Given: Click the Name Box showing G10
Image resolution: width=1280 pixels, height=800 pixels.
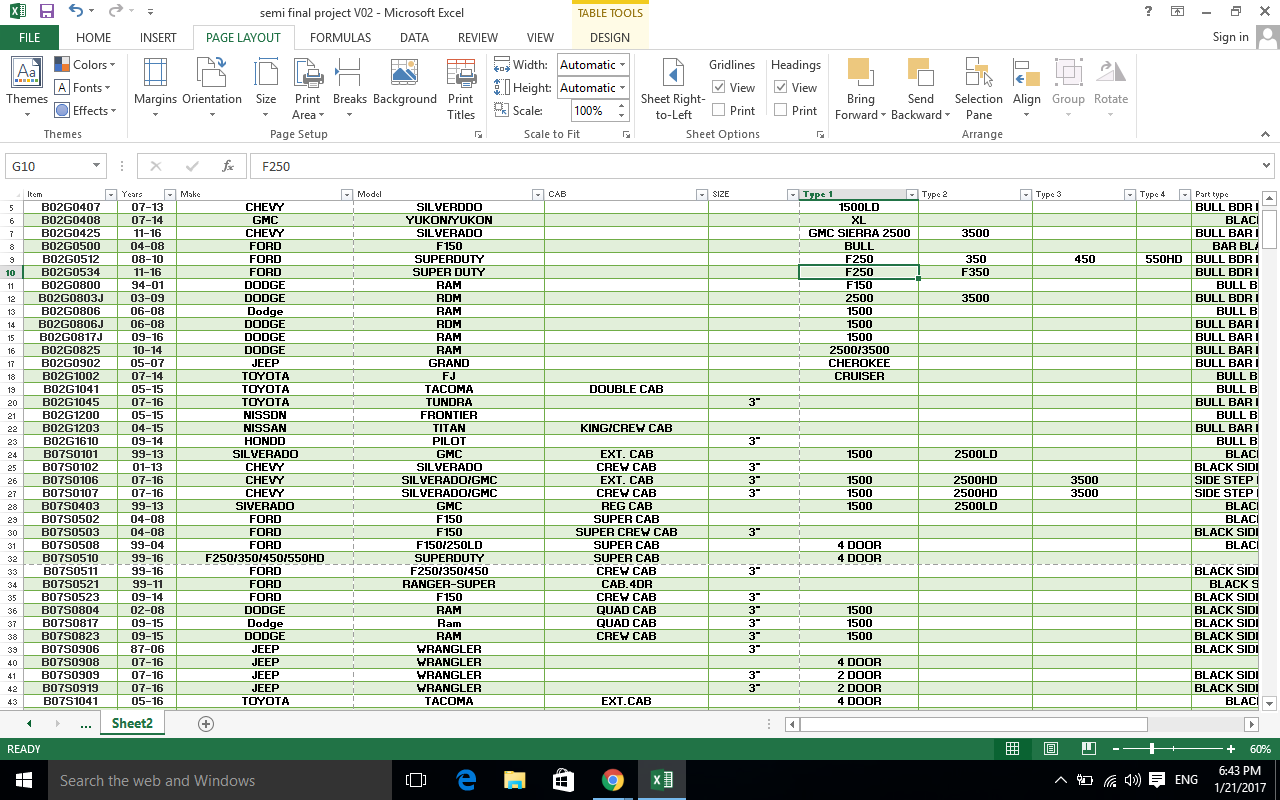Looking at the screenshot, I should point(50,166).
